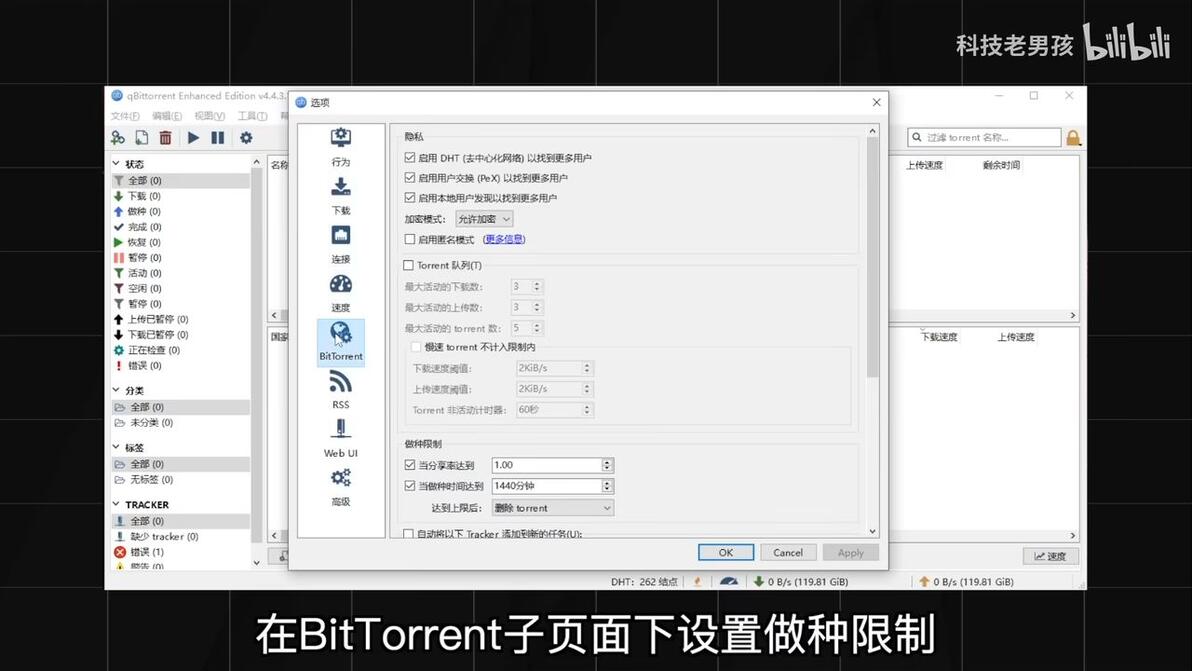Open the 更多信息 link

point(504,239)
